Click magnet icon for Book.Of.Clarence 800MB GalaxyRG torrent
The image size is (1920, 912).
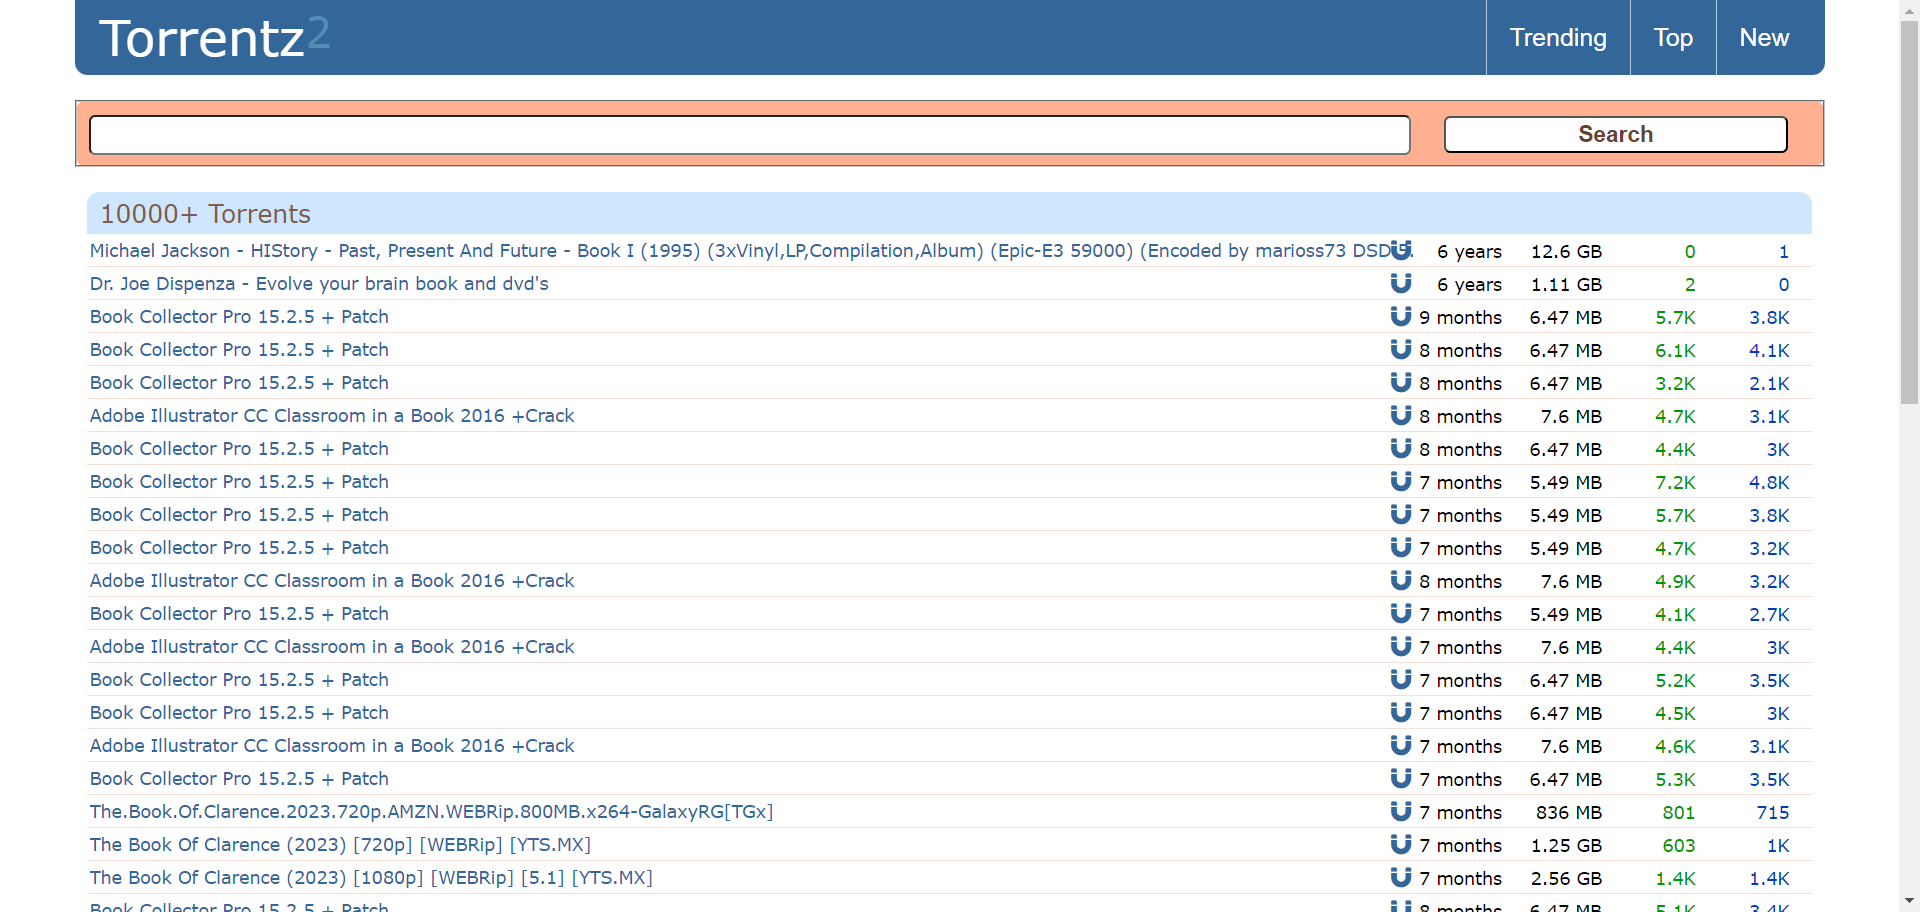[x=1401, y=811]
